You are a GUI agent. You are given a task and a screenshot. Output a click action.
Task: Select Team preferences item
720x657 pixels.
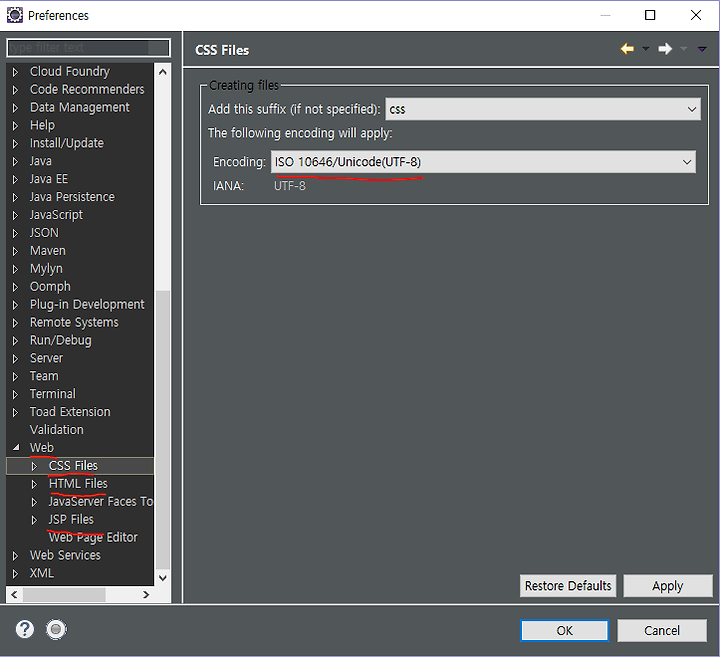pos(44,376)
